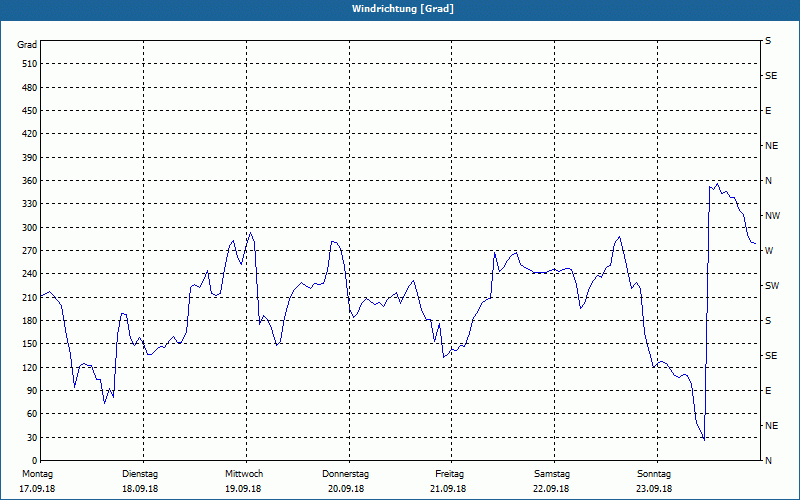Click the Dienstag day label

coord(140,474)
